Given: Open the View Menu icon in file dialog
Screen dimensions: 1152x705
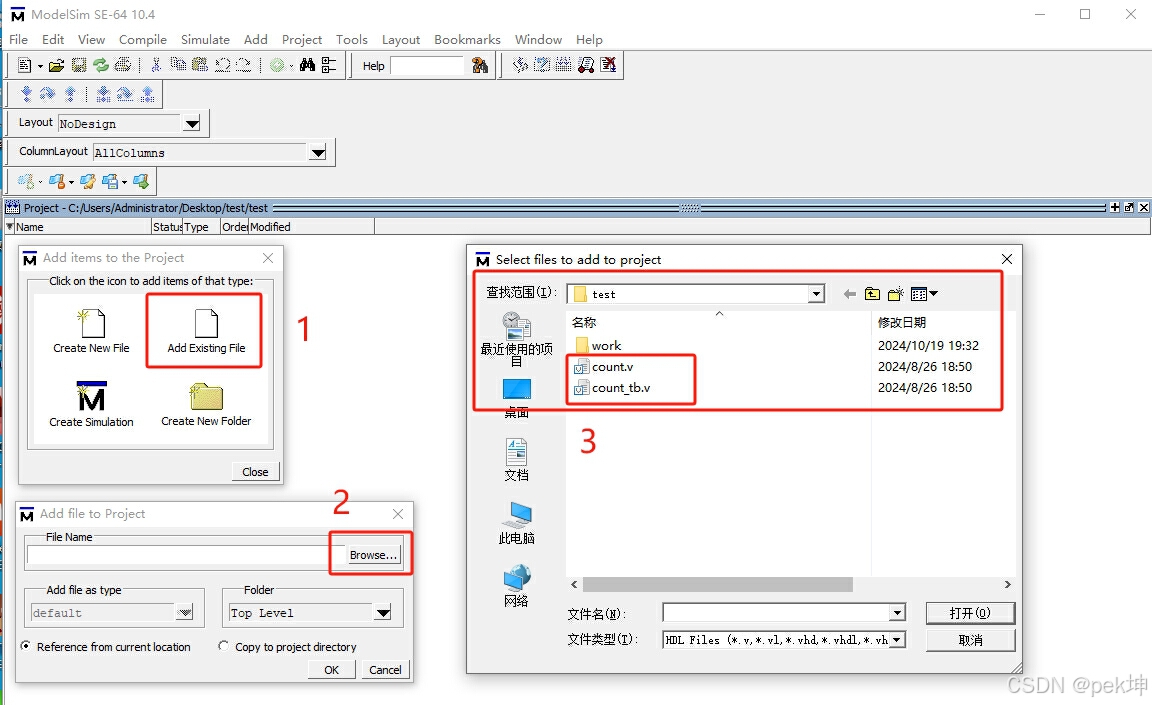Looking at the screenshot, I should 924,294.
